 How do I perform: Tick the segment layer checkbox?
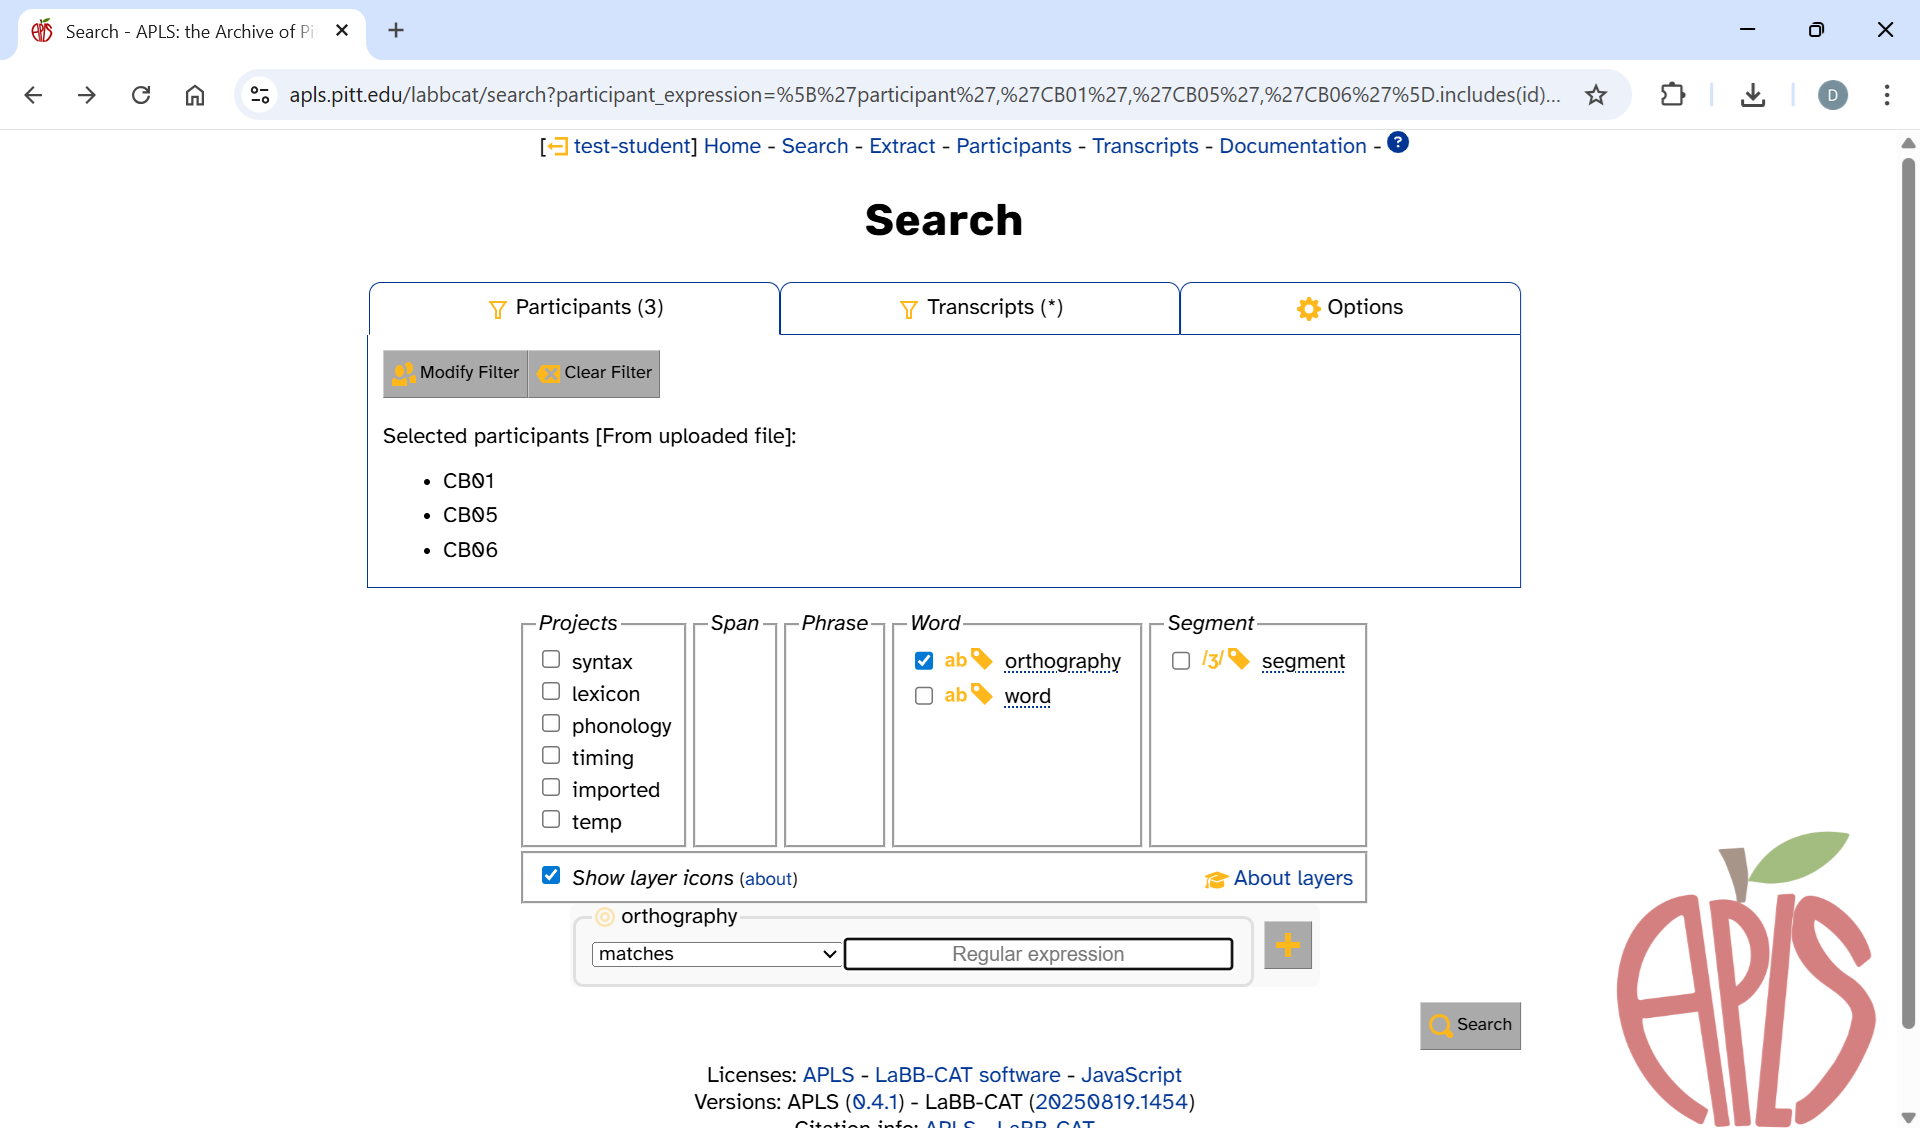click(x=1181, y=661)
